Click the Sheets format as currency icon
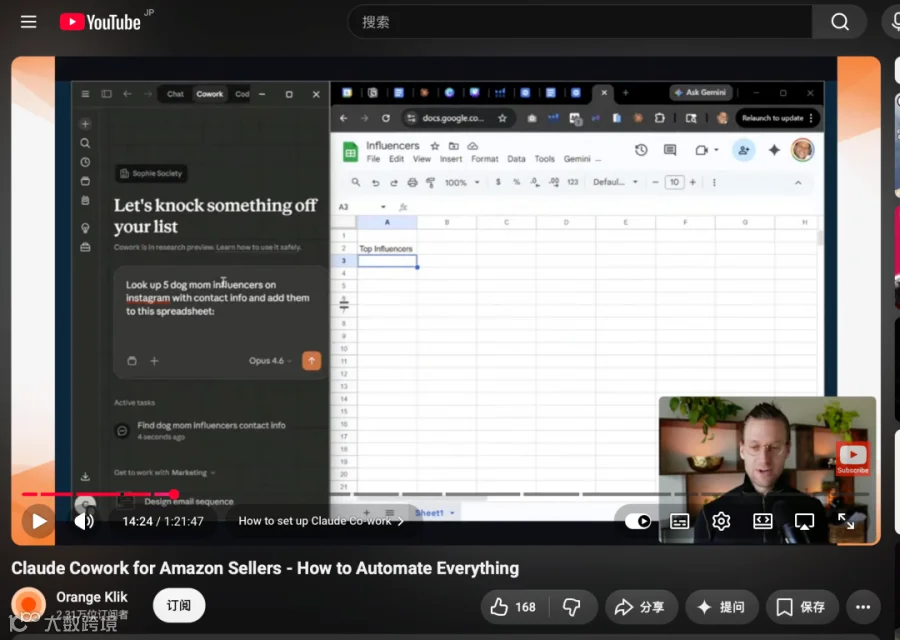900x640 pixels. (x=498, y=182)
